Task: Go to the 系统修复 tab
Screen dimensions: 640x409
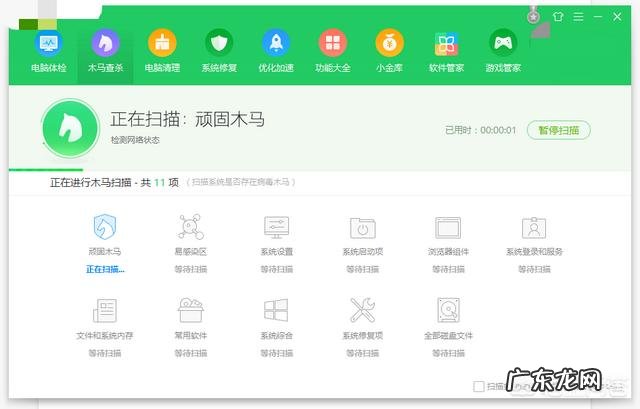Action: point(219,51)
